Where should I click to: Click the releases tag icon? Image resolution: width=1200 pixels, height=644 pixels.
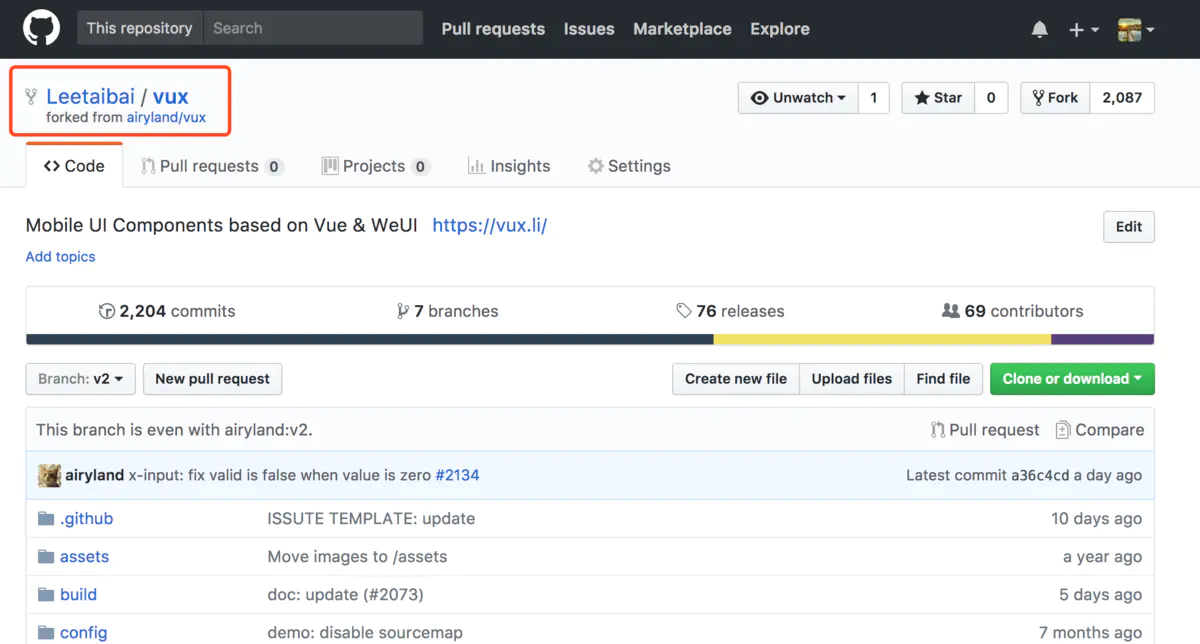(684, 311)
